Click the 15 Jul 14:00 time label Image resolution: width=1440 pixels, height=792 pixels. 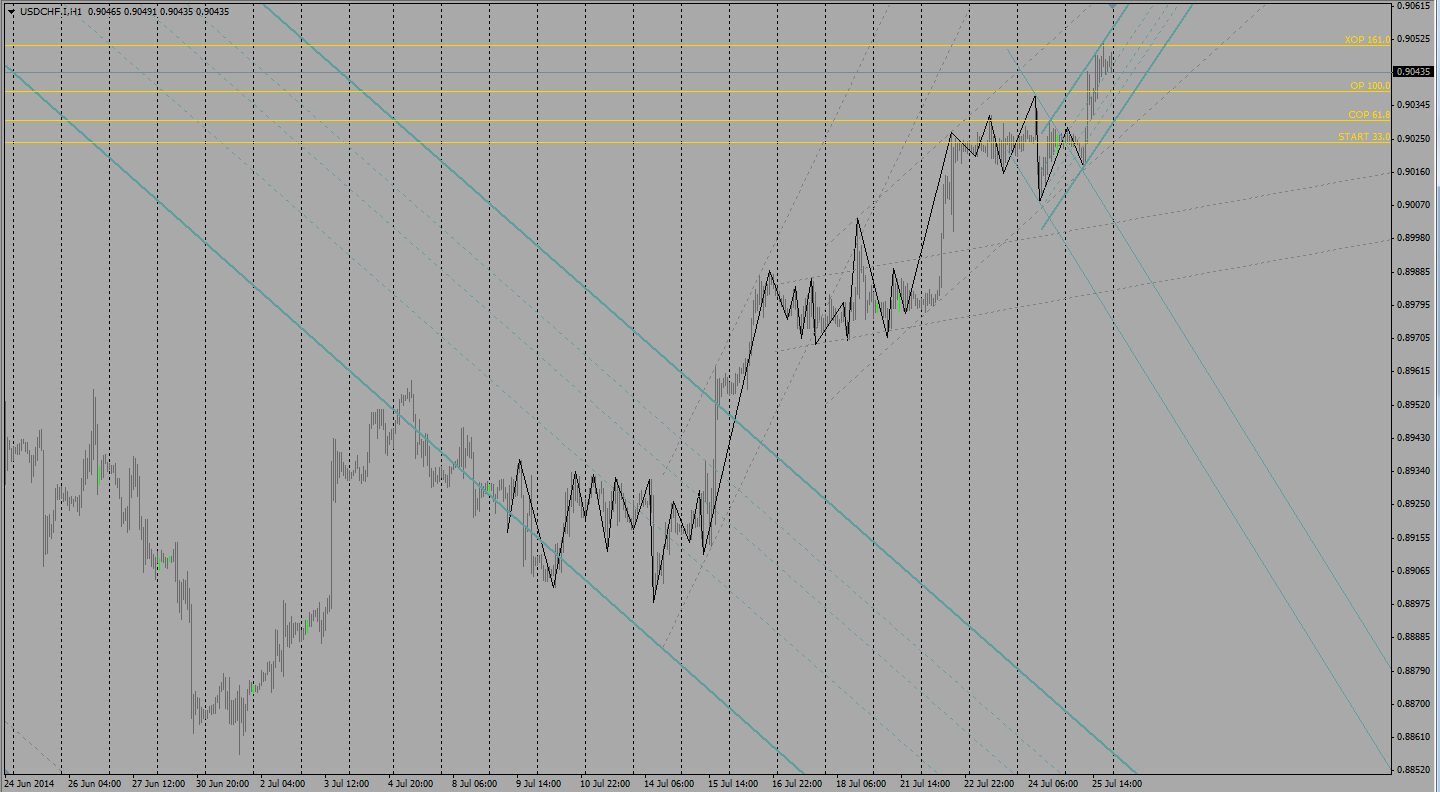(x=733, y=784)
